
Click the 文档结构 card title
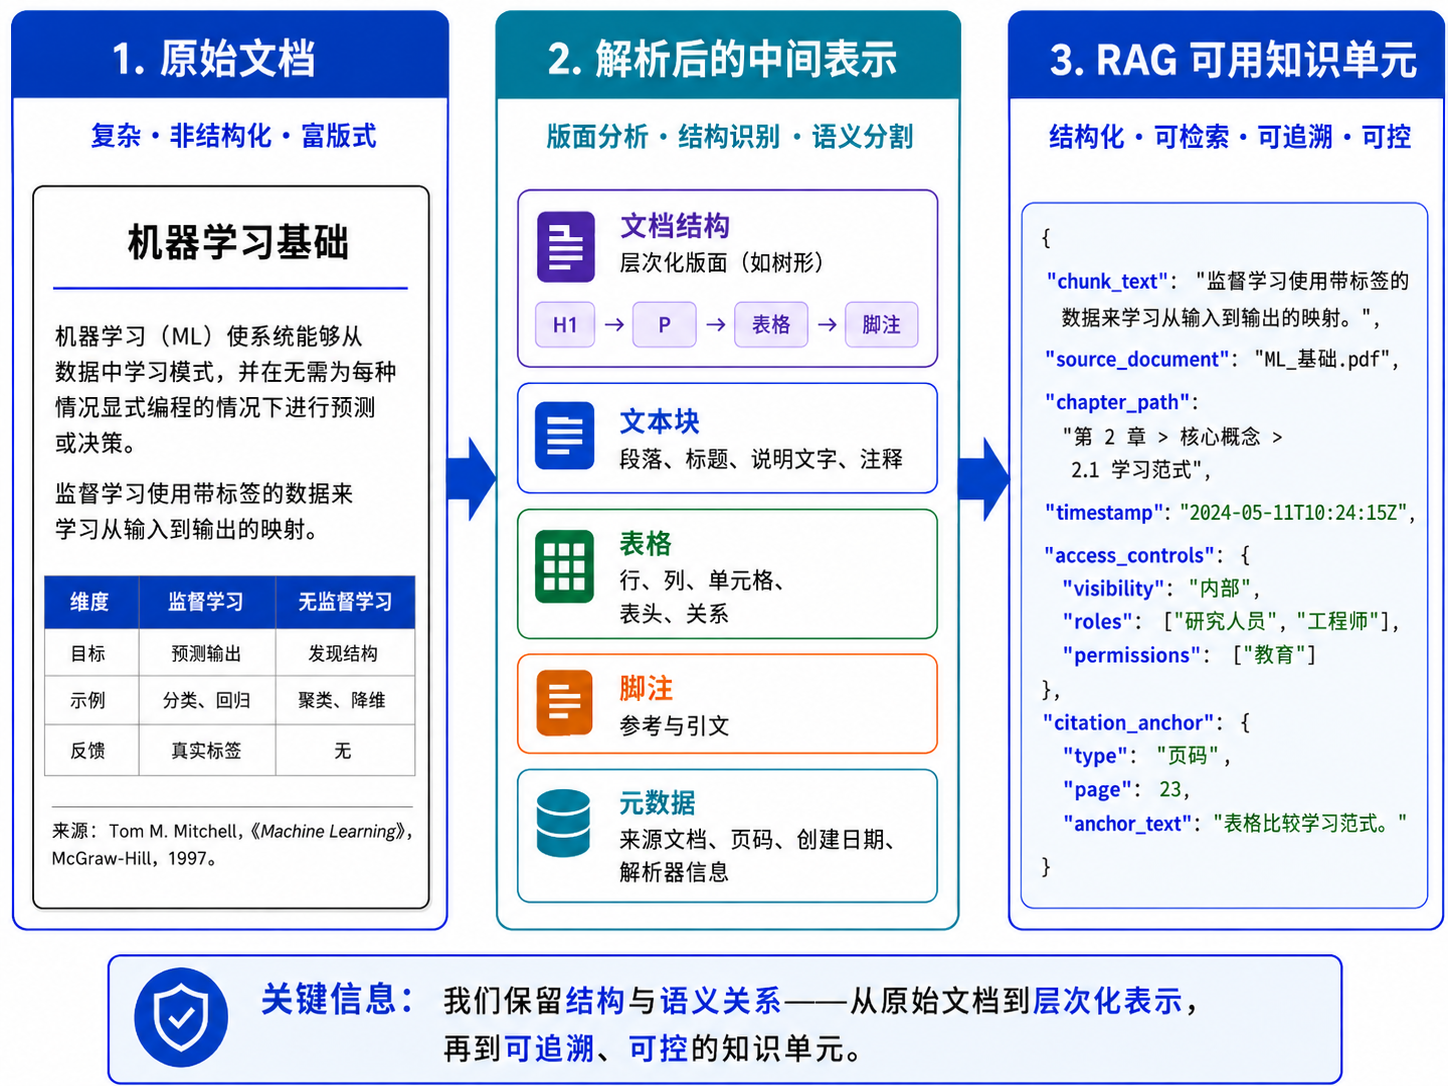pyautogui.click(x=675, y=226)
